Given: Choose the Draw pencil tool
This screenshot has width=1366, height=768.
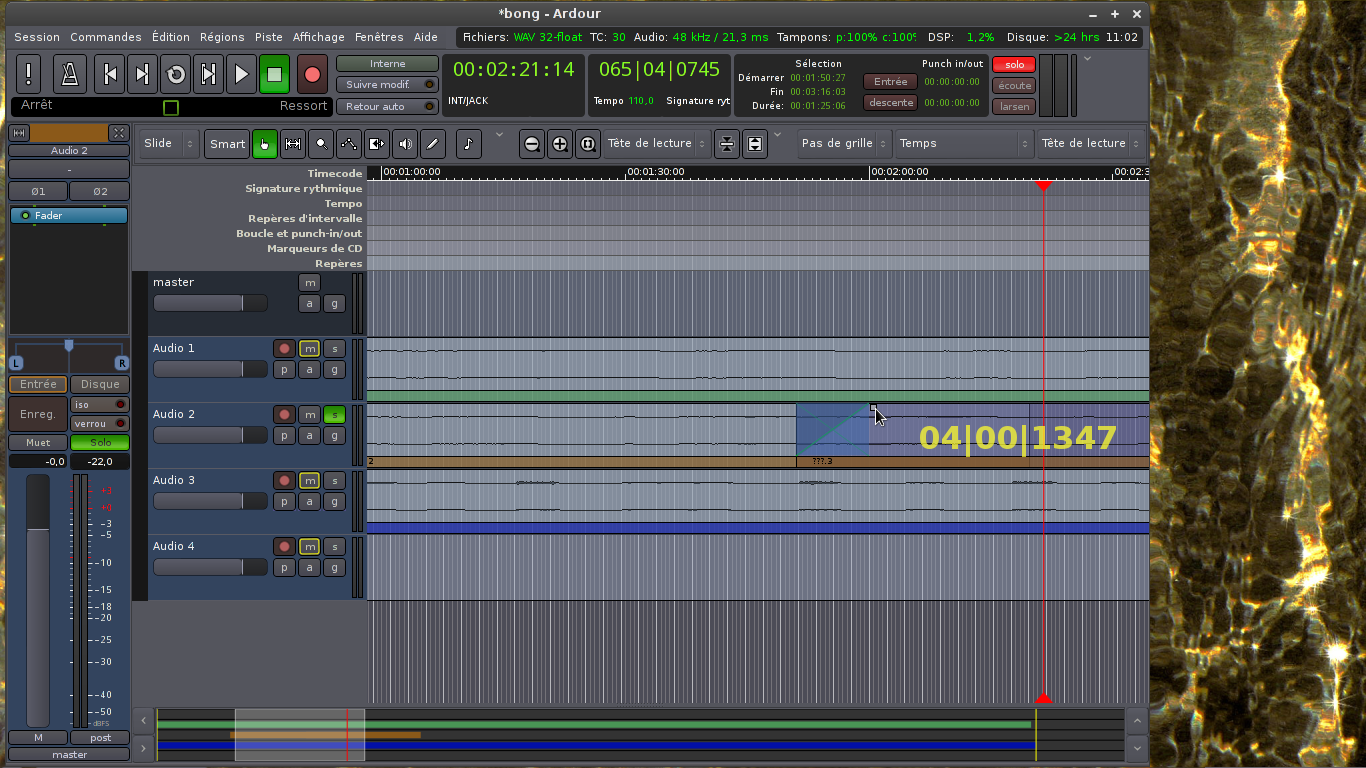Looking at the screenshot, I should tap(432, 144).
